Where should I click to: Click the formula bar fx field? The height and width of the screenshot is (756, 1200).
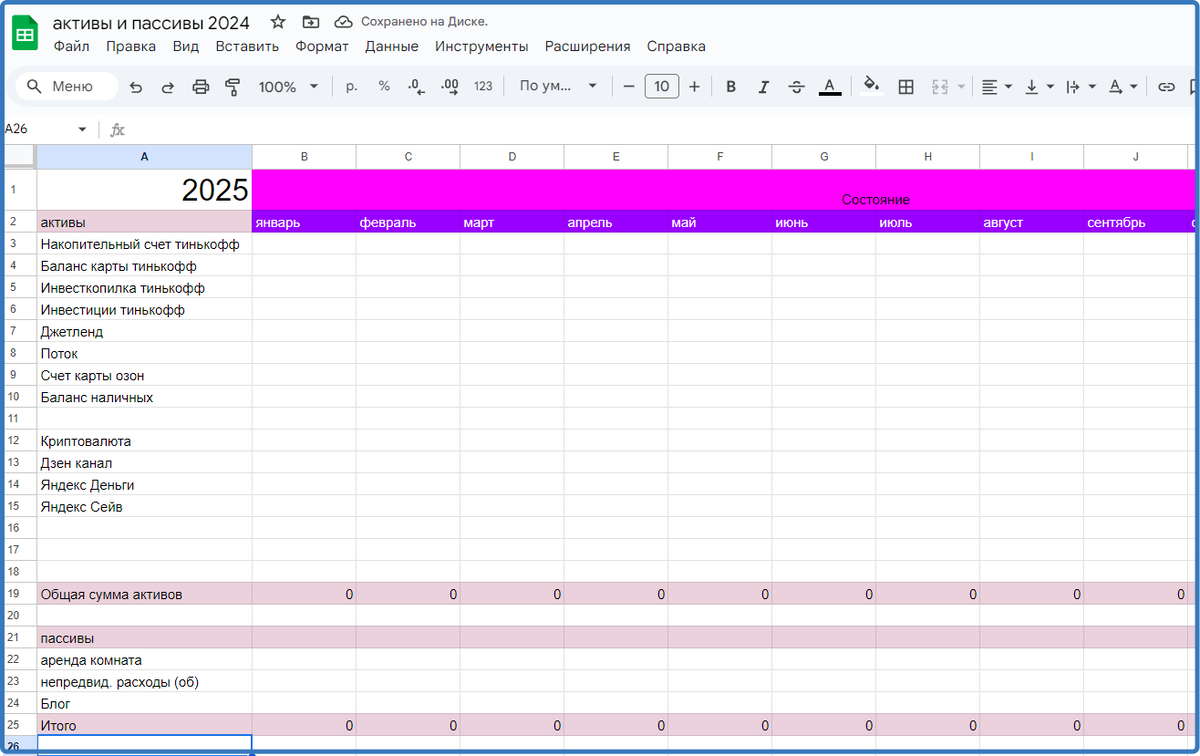point(660,130)
